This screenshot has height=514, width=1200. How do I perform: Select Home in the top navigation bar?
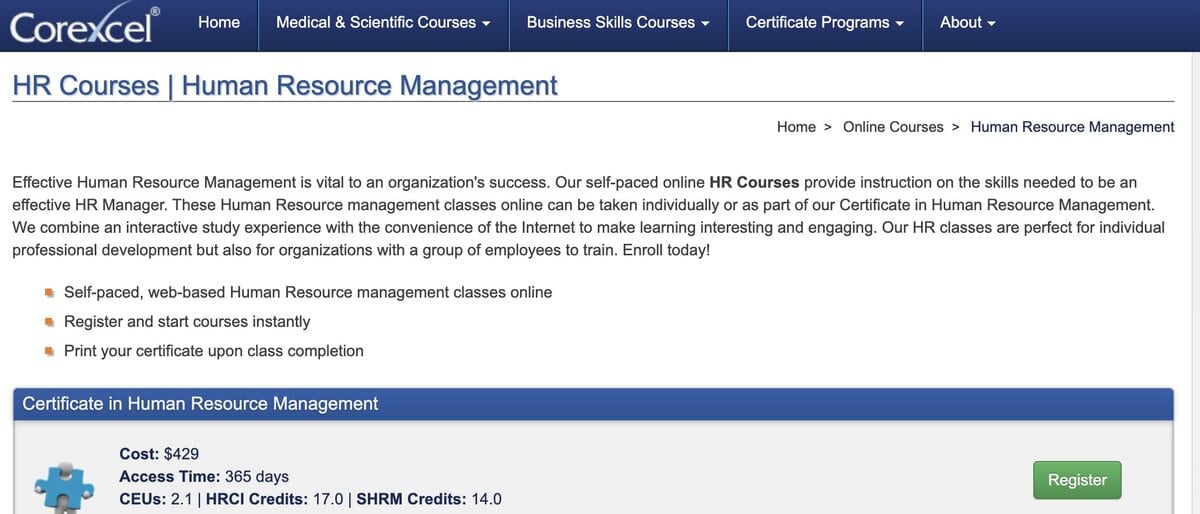pyautogui.click(x=219, y=23)
